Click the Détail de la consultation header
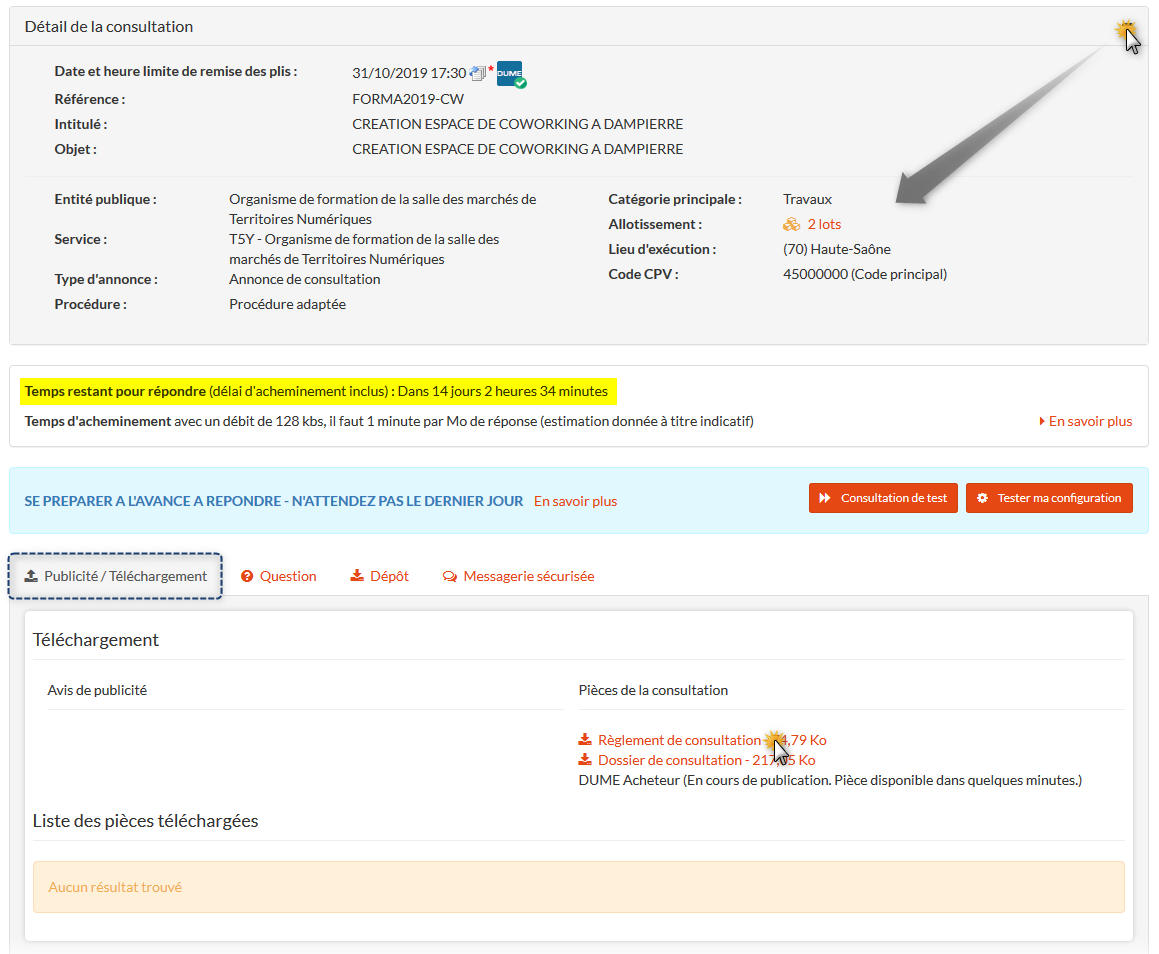The height and width of the screenshot is (954, 1159). [x=109, y=27]
